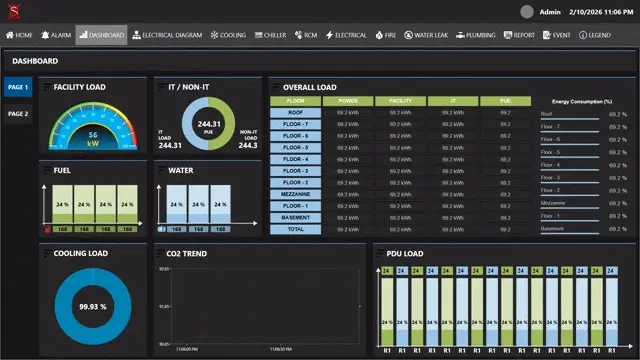
Task: Click the PDU Load panel menu icon
Action: pyautogui.click(x=380, y=253)
